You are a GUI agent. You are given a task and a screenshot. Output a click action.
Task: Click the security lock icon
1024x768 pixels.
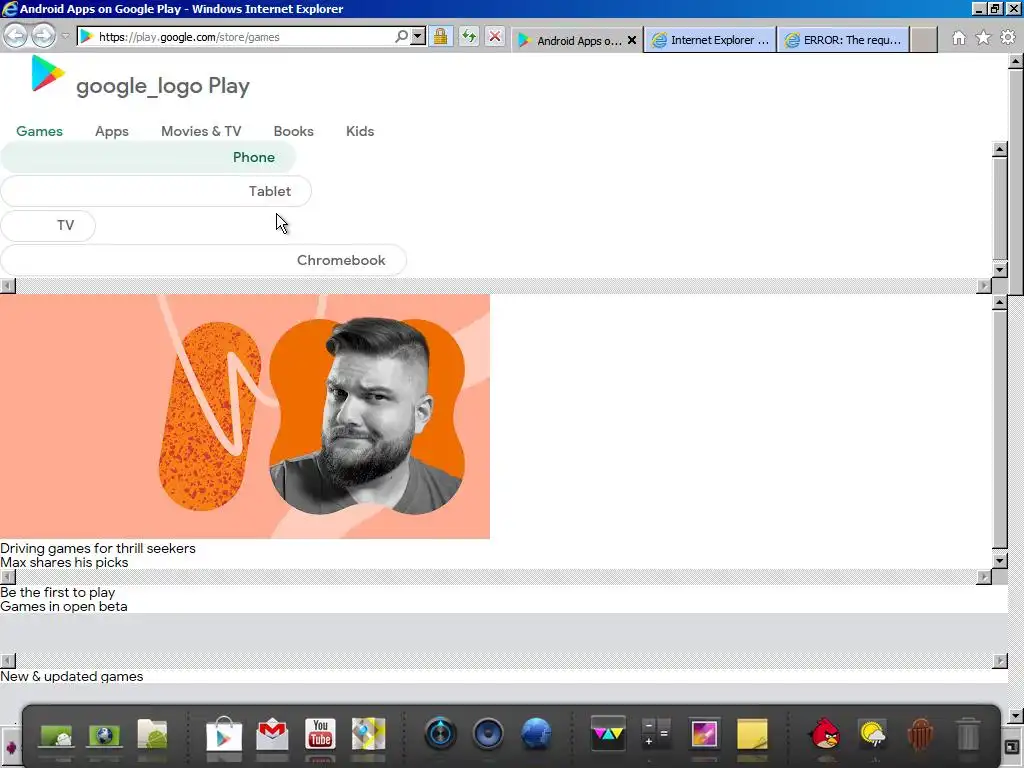[x=441, y=37]
